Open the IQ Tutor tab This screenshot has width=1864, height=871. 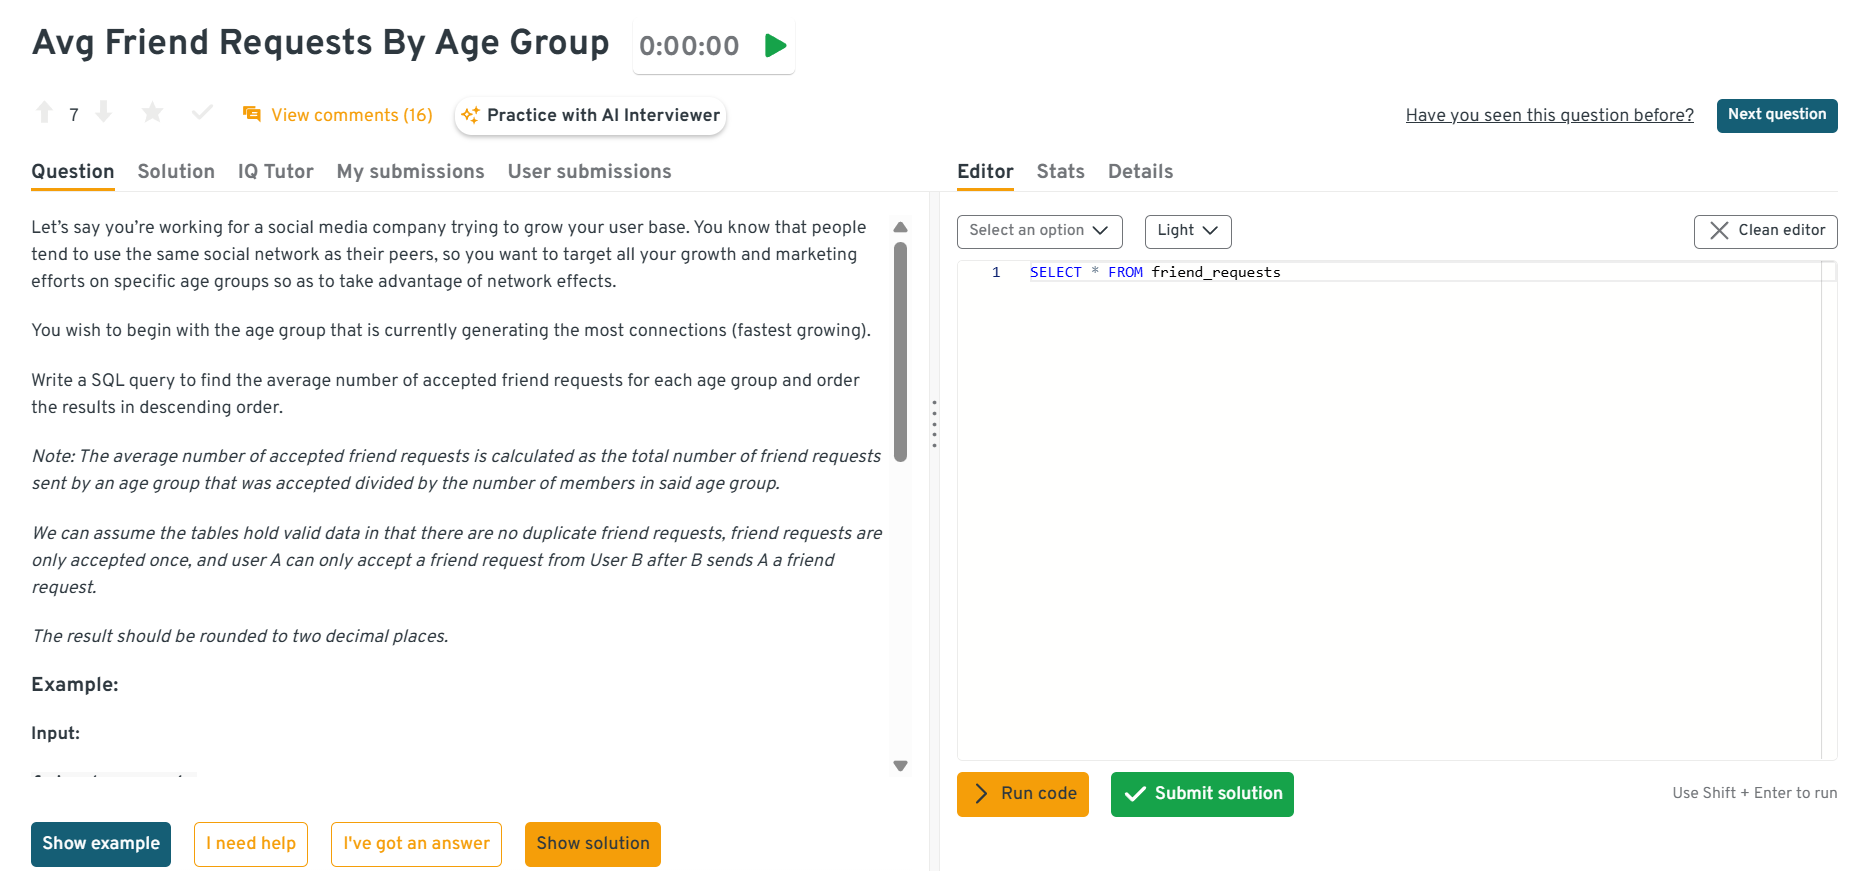pos(275,172)
